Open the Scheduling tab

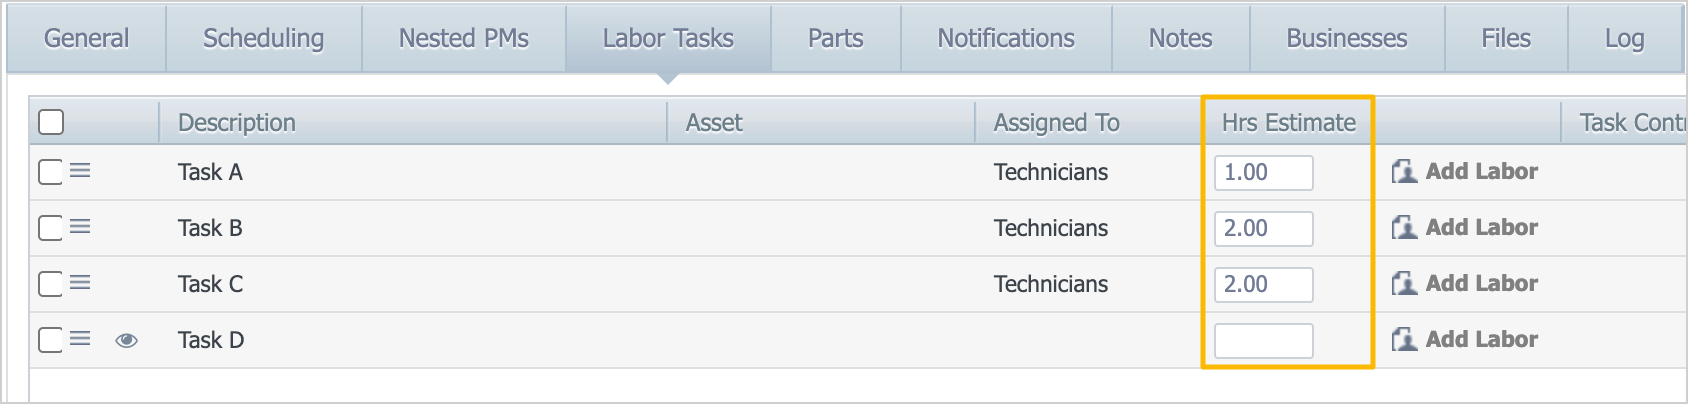[x=263, y=38]
